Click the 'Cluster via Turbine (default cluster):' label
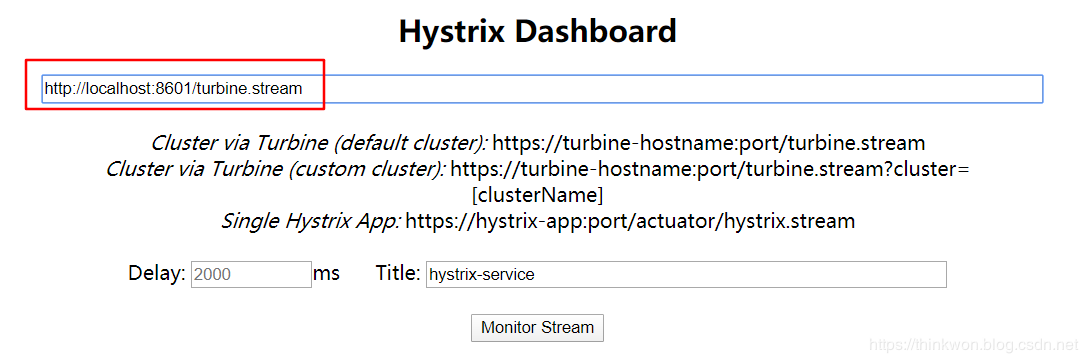Screen dimensions: 1088x363 point(319,144)
